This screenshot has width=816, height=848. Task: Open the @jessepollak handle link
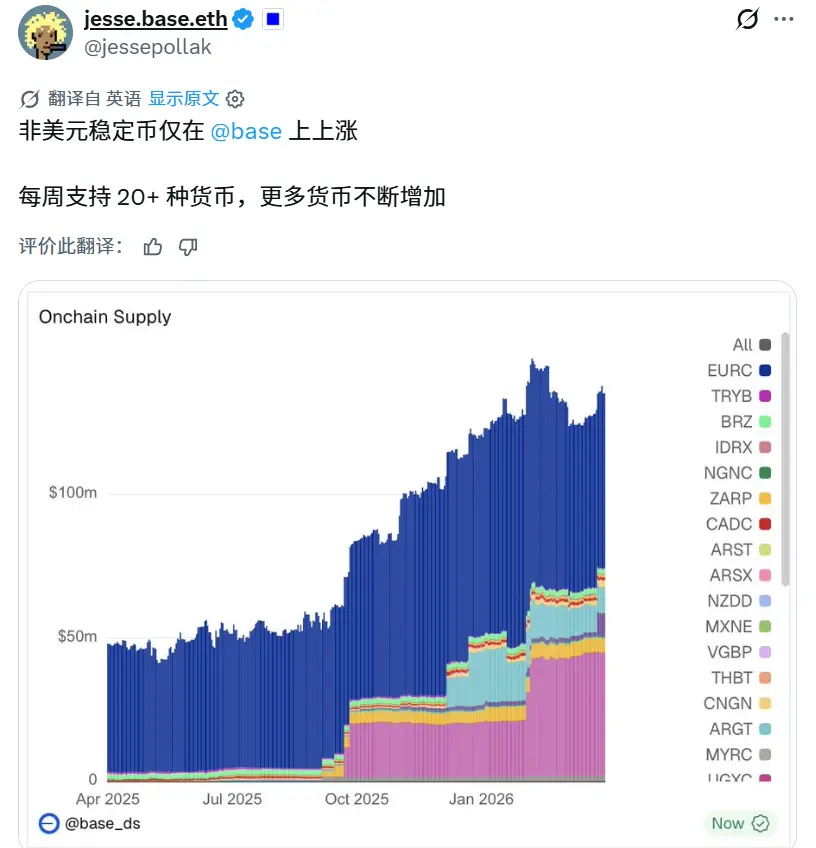pos(148,47)
